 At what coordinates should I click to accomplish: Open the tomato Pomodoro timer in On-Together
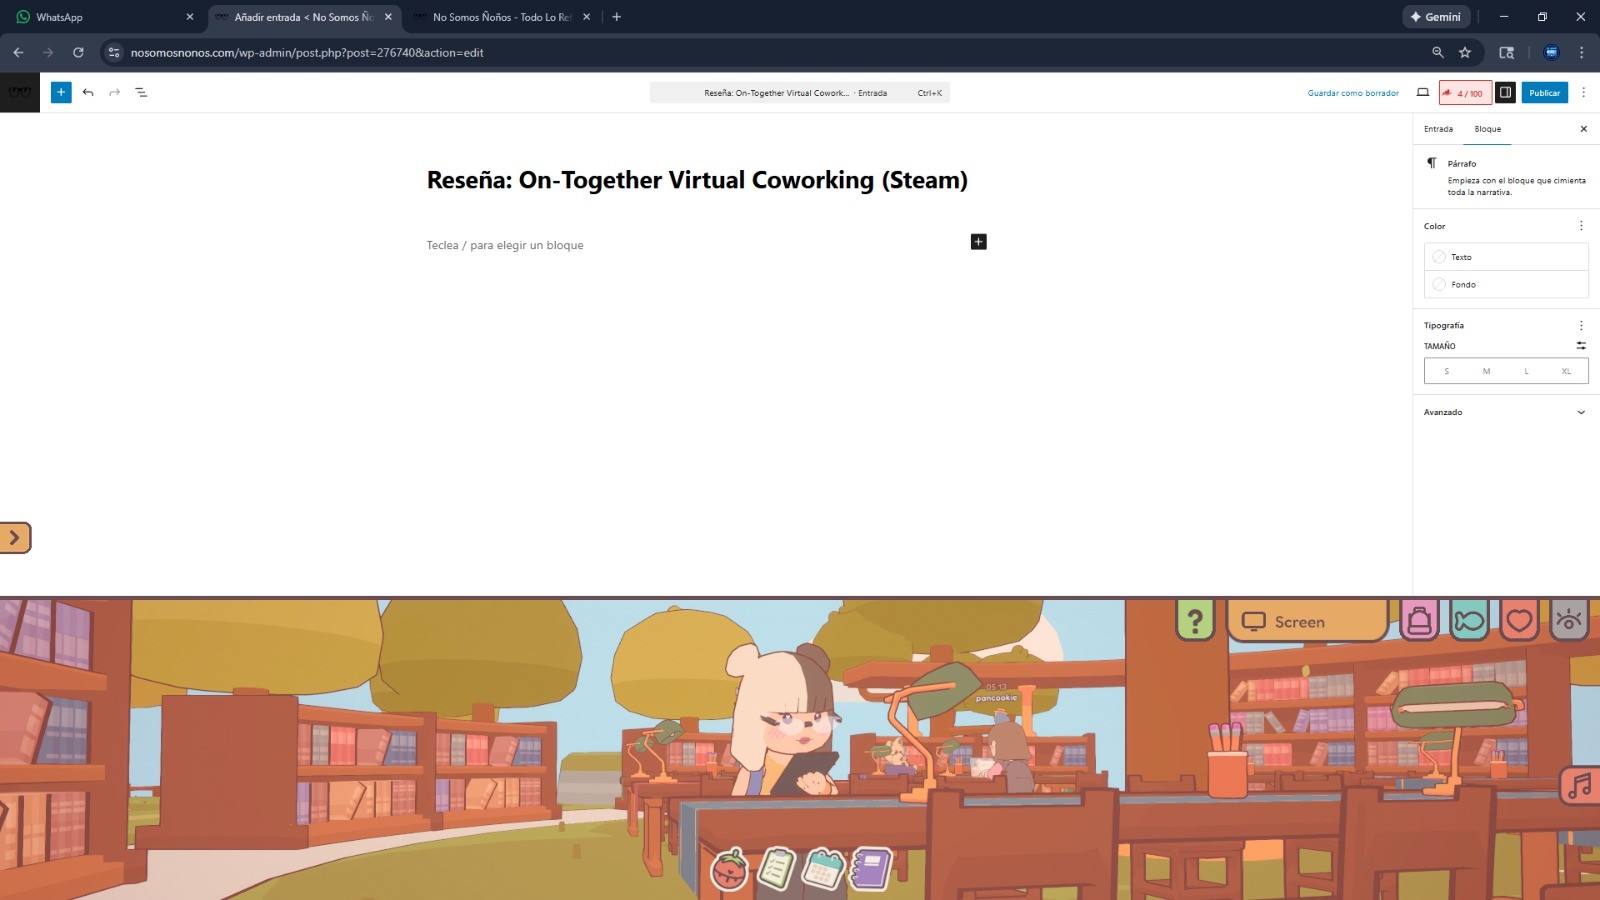pos(730,870)
